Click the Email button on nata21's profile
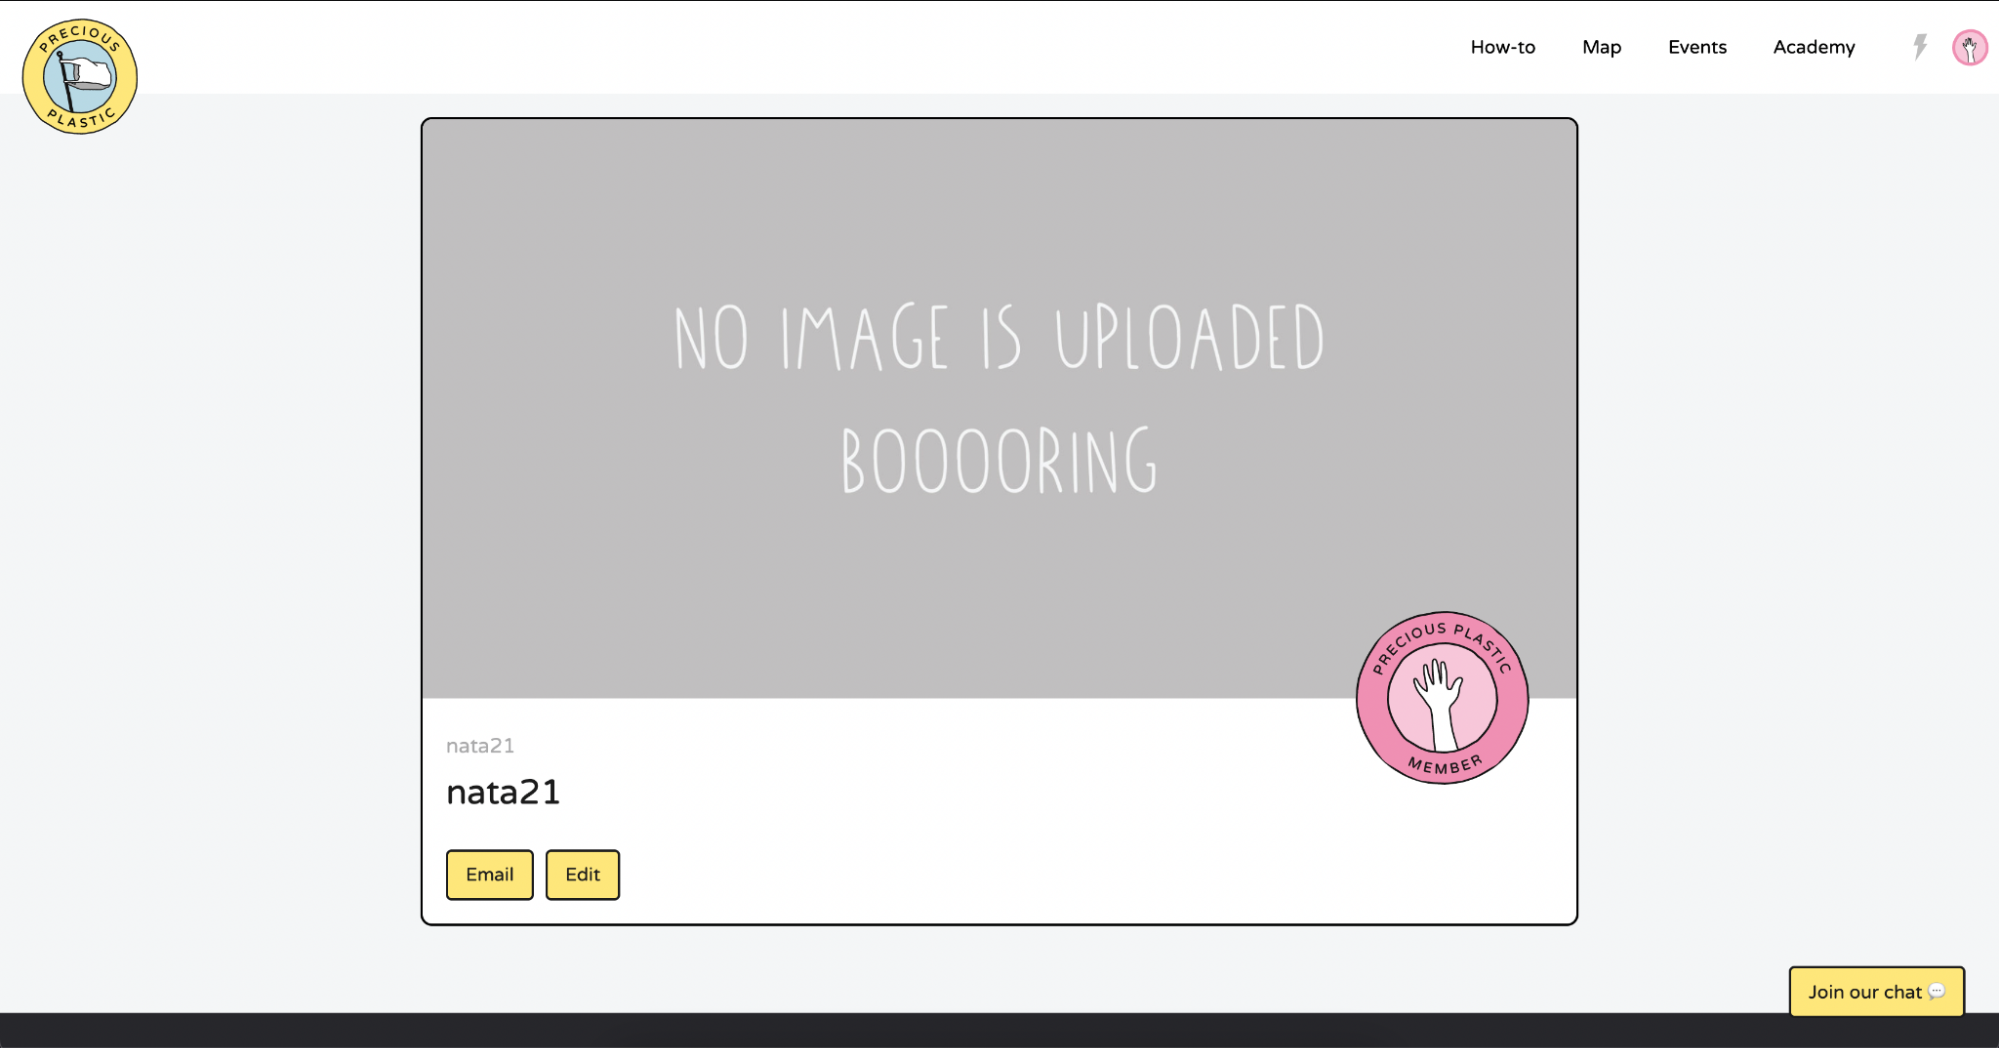 [489, 874]
